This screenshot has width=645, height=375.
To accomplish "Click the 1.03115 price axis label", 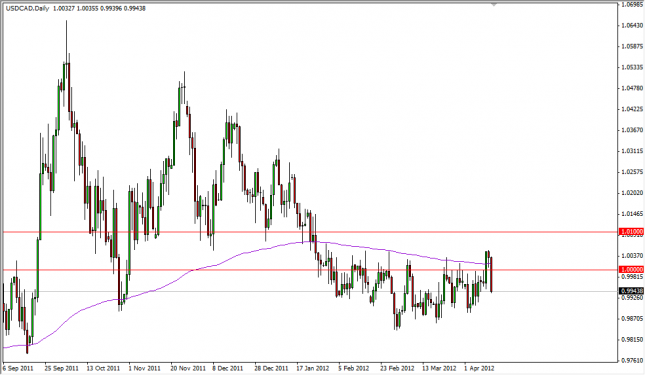I will [632, 151].
